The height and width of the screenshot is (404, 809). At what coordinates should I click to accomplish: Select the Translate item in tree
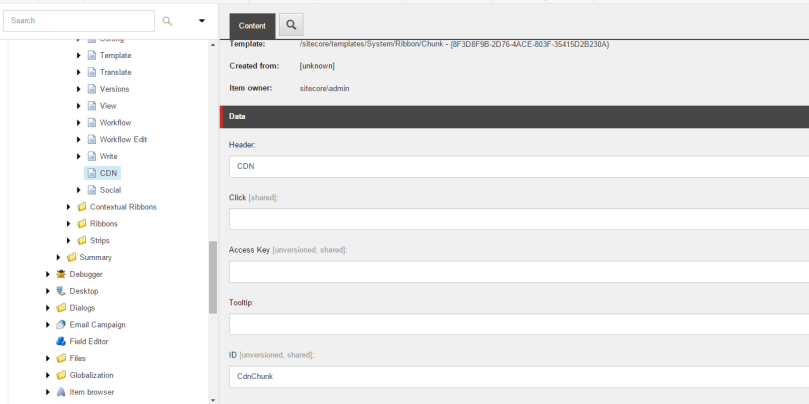point(115,72)
